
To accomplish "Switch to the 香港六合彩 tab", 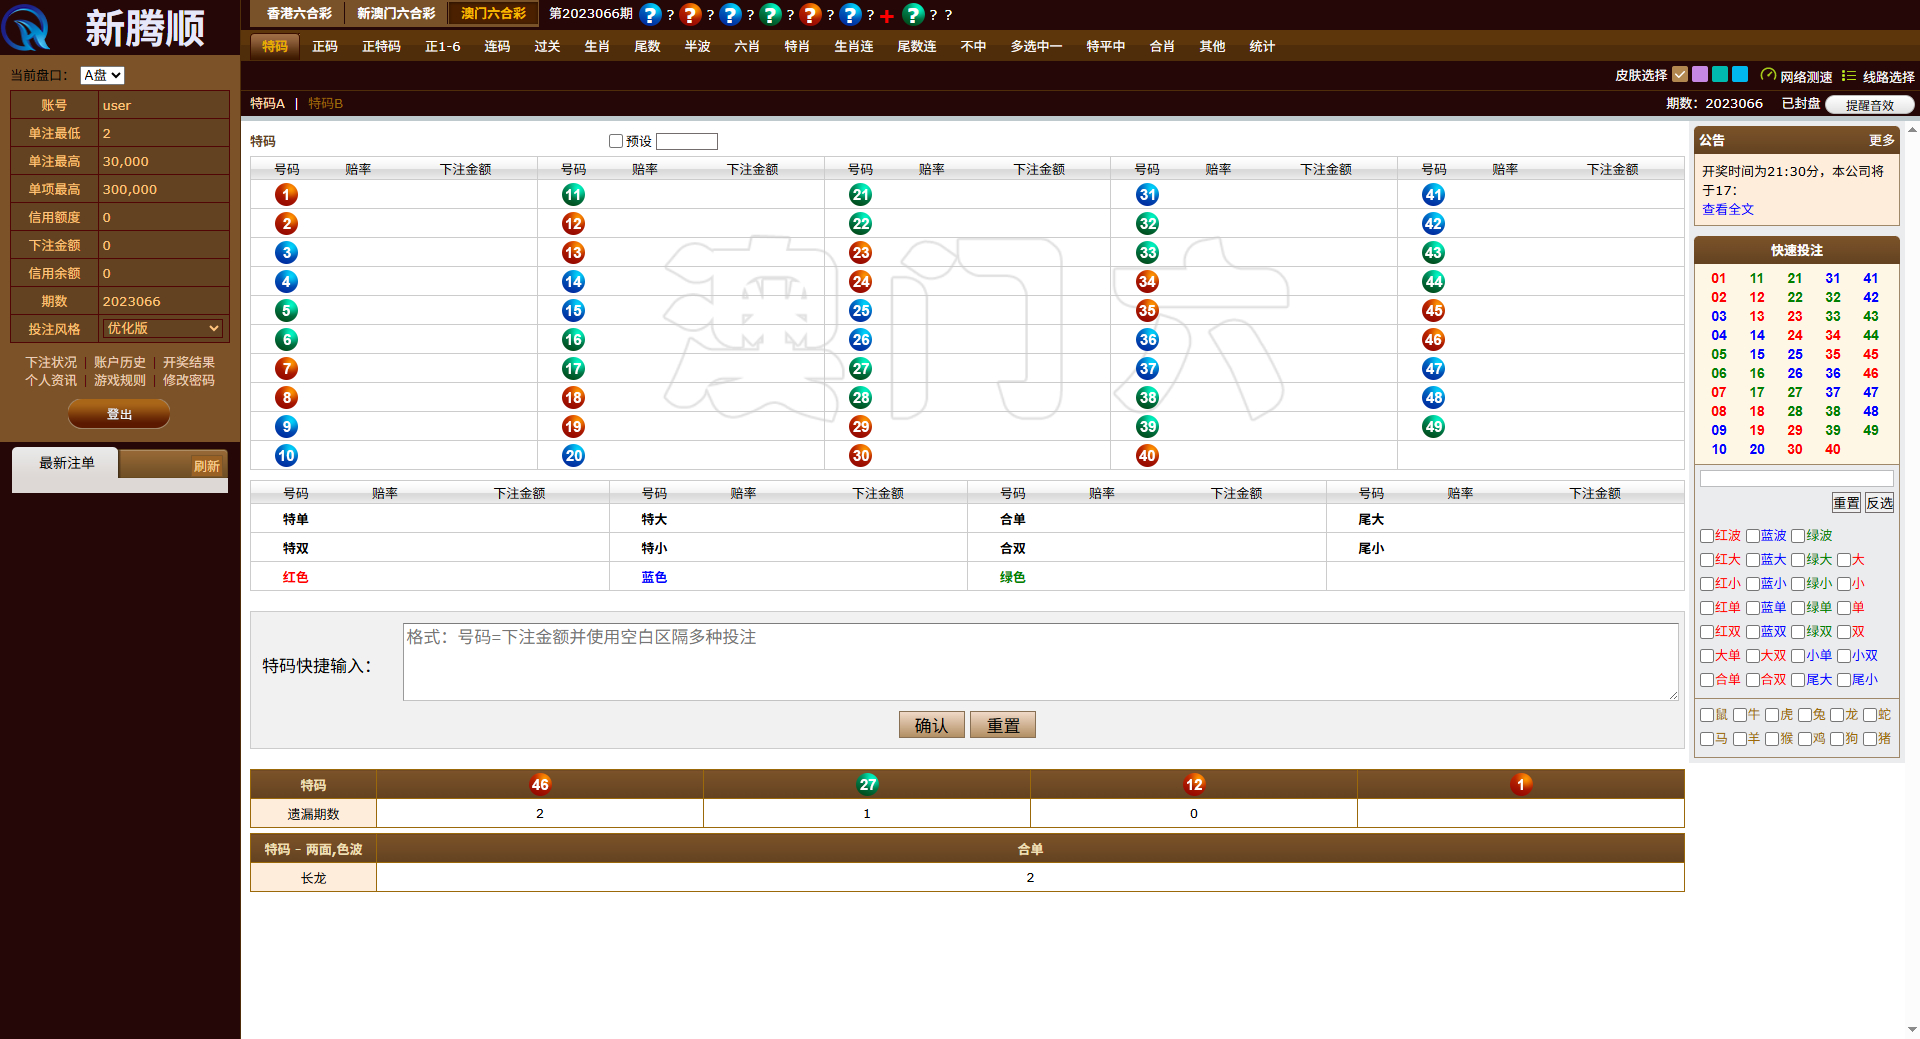I will point(299,14).
